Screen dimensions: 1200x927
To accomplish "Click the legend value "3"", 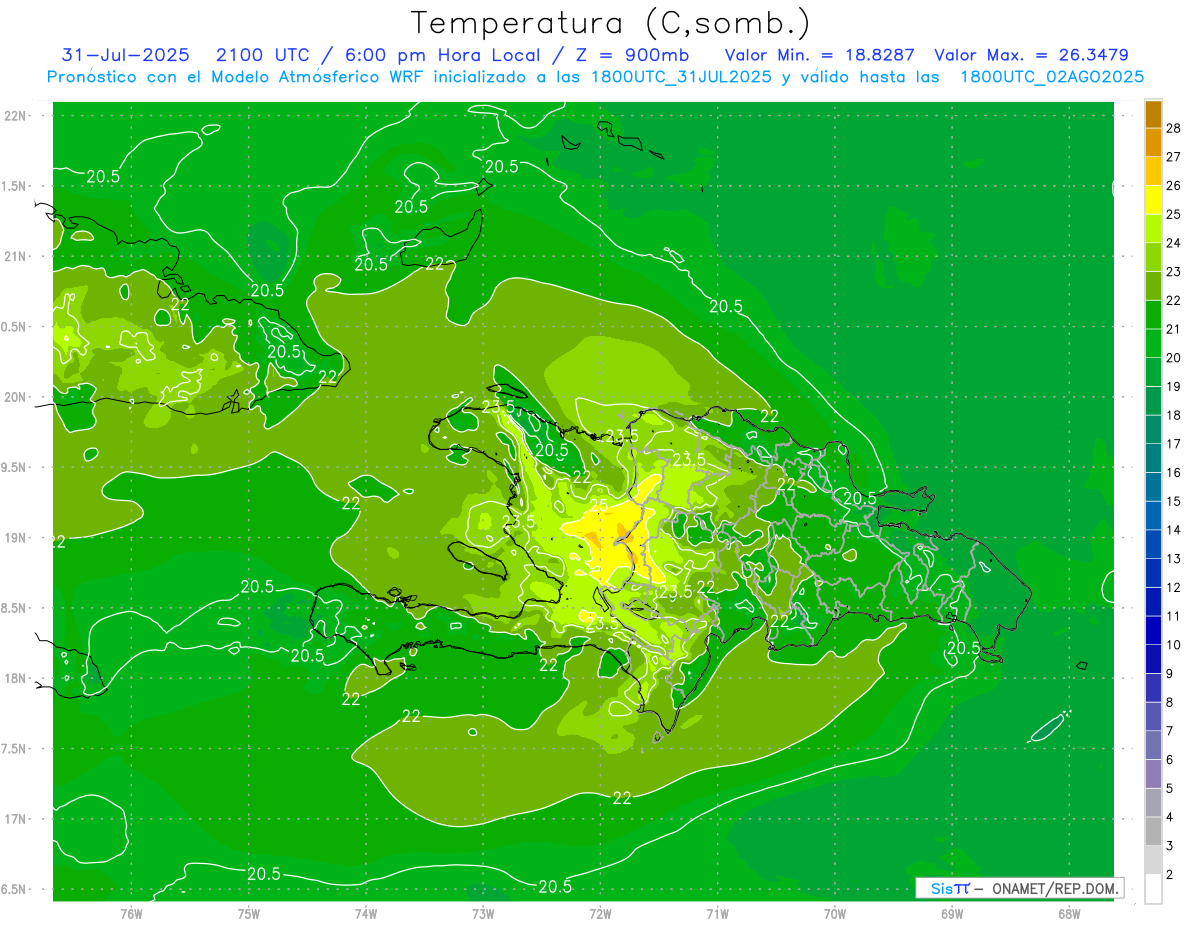I will coord(1170,847).
